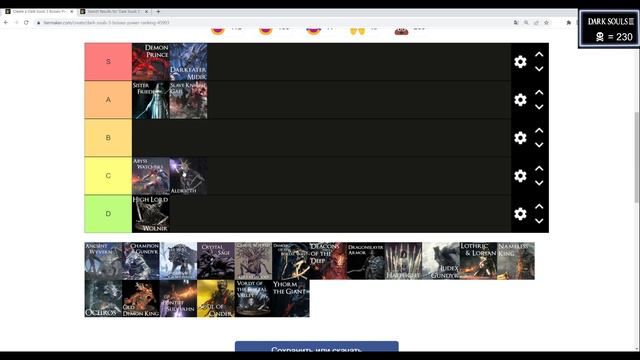
Task: Pick Ancient Wyvern from unranked pool
Action: click(x=103, y=261)
